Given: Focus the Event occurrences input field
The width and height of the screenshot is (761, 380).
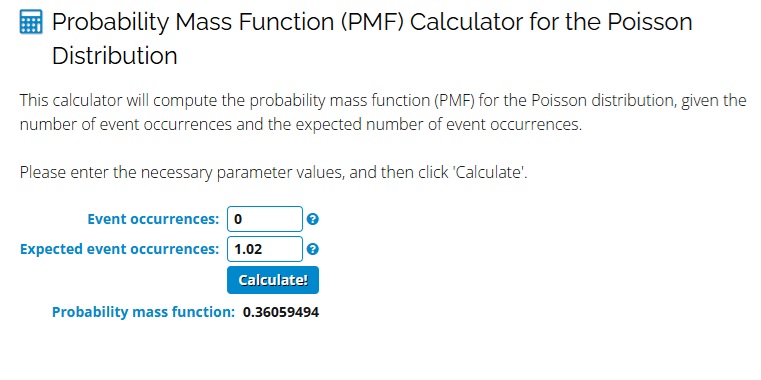Looking at the screenshot, I should coord(265,219).
